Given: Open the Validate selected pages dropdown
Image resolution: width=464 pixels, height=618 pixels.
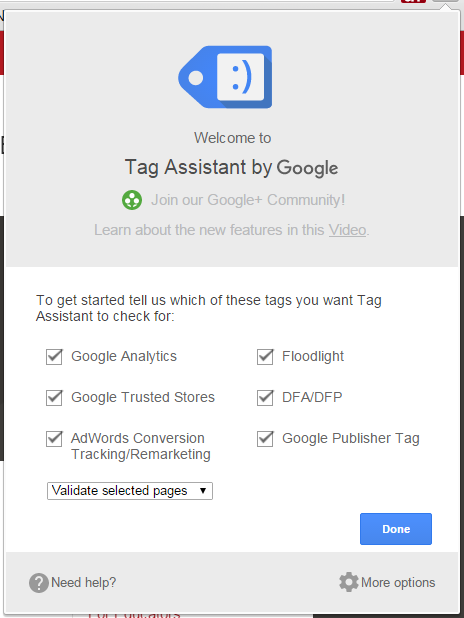Looking at the screenshot, I should [x=130, y=491].
